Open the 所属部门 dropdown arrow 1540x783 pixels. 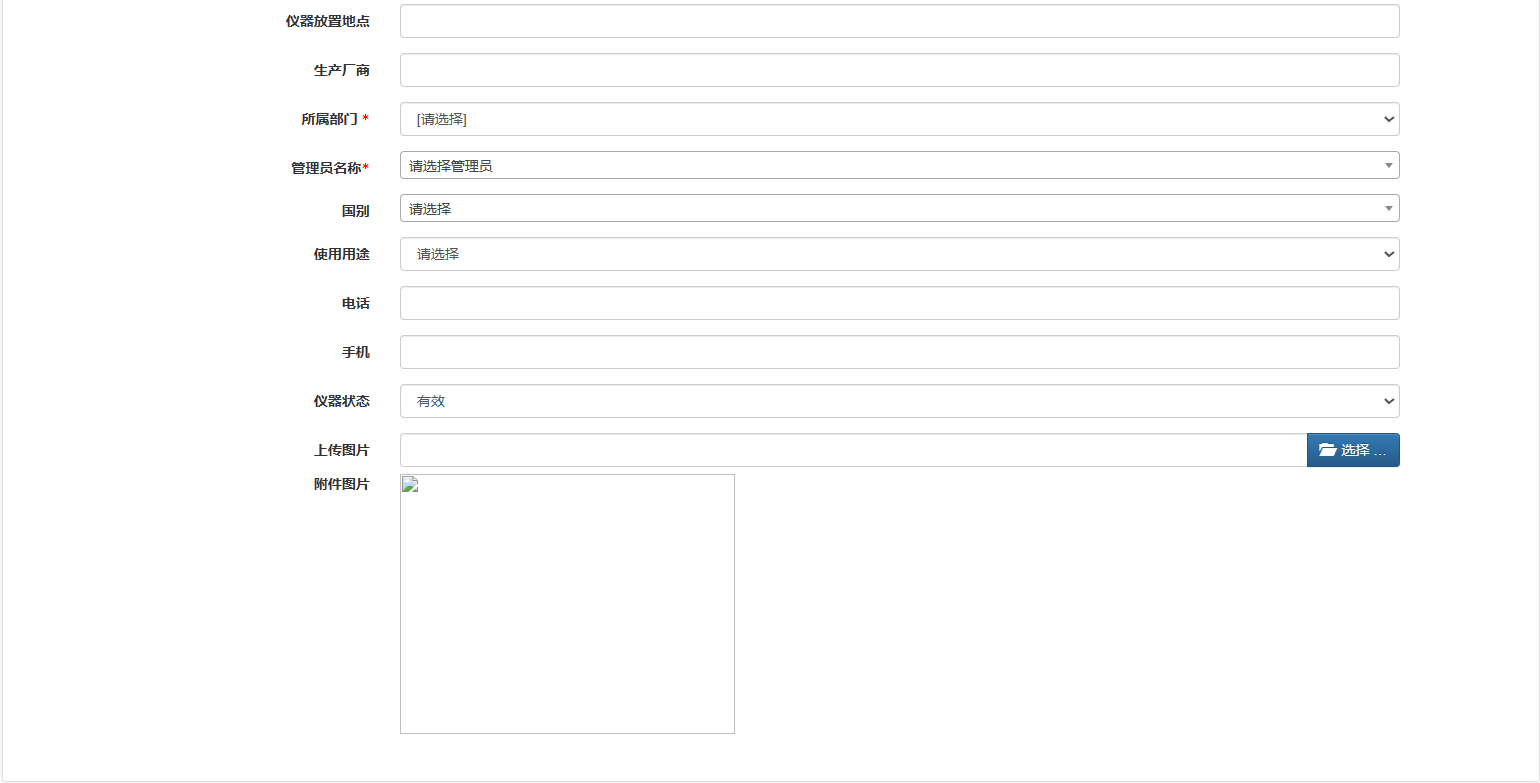pos(1388,119)
